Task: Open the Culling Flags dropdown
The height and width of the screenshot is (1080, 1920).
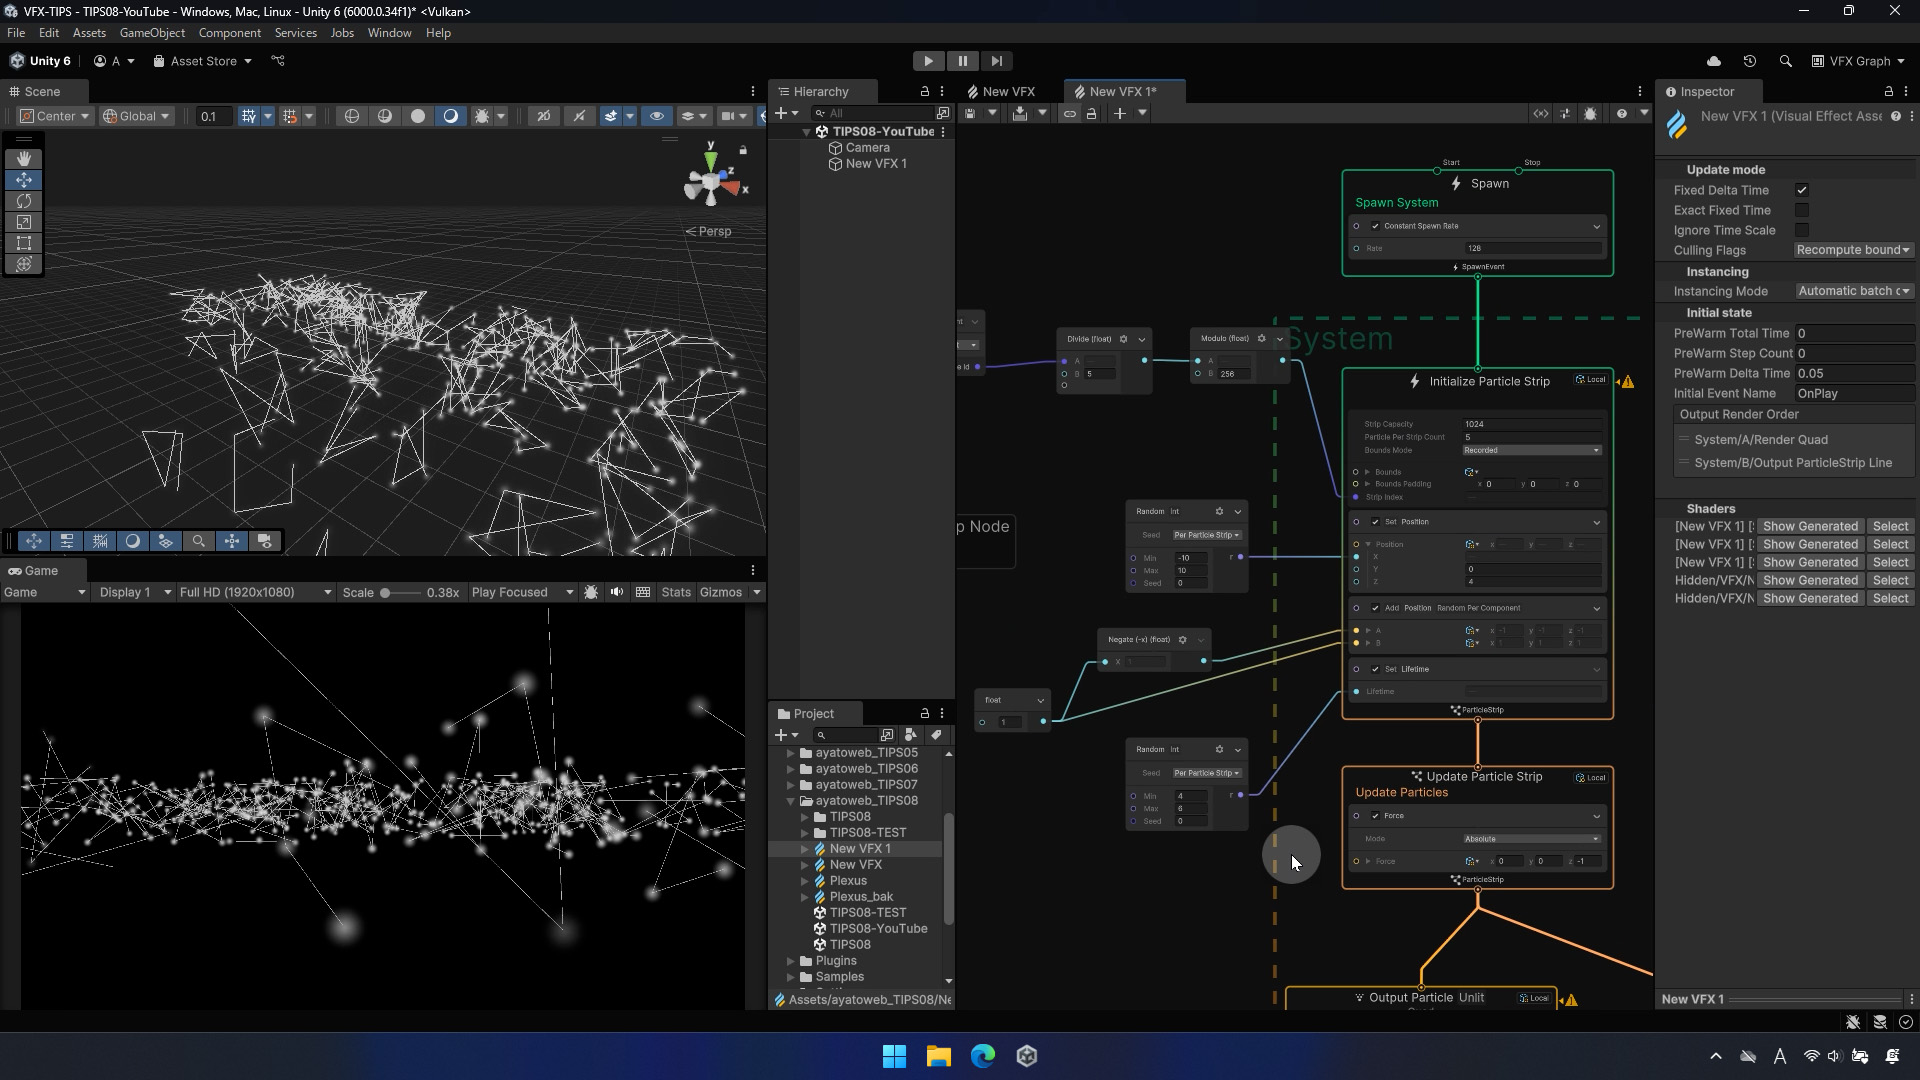Action: point(1853,250)
